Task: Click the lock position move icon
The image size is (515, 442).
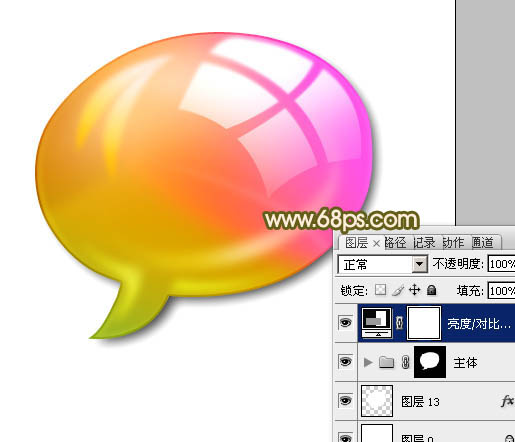Action: pyautogui.click(x=414, y=290)
